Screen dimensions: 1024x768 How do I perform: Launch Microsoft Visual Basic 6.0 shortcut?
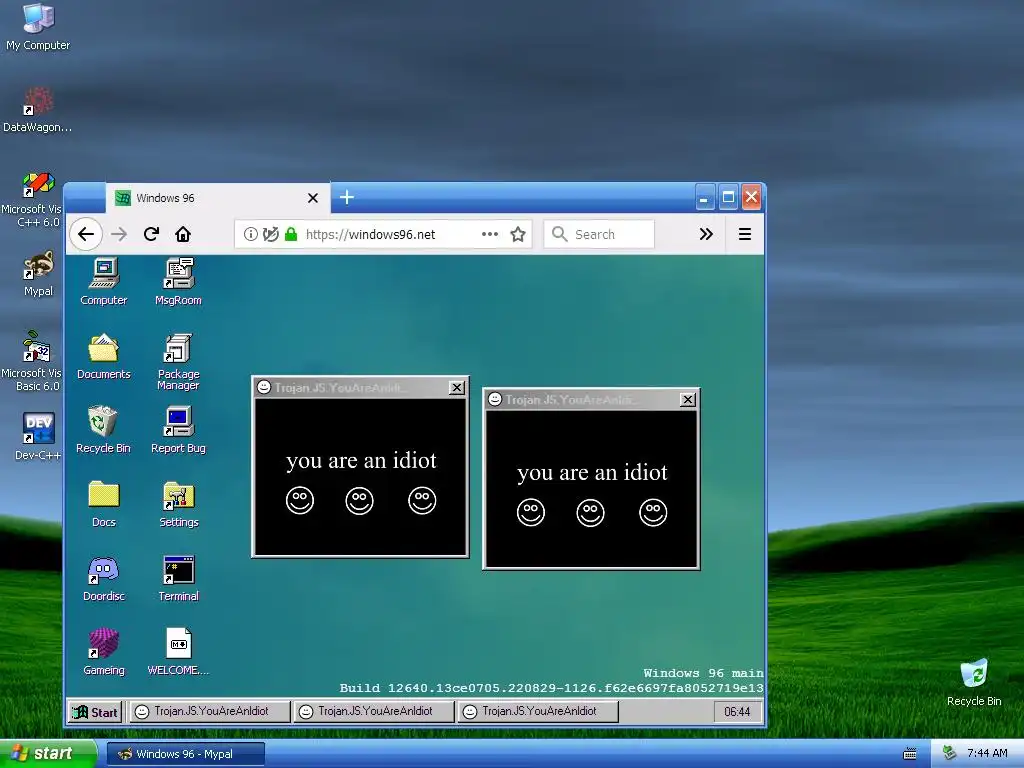click(x=37, y=347)
